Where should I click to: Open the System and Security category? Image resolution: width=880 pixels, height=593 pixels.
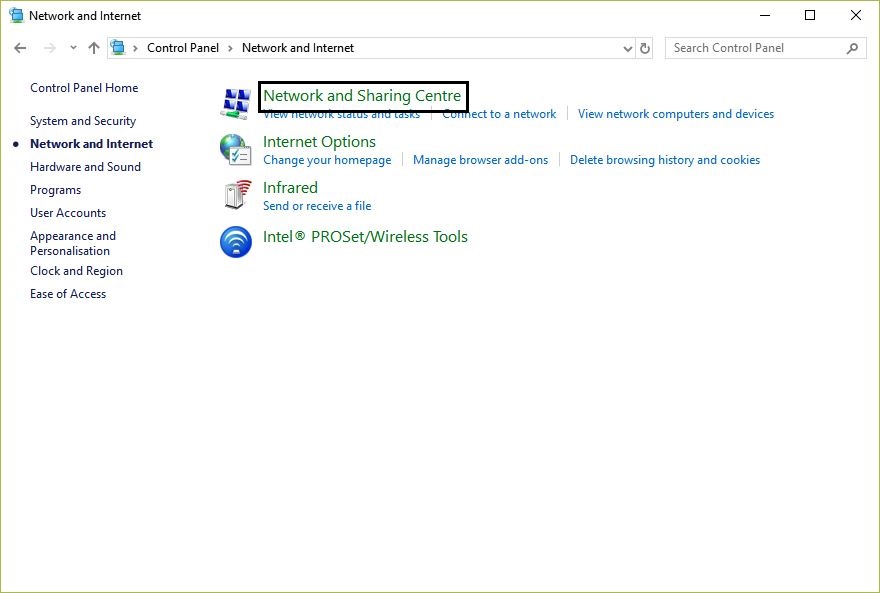[x=84, y=120]
